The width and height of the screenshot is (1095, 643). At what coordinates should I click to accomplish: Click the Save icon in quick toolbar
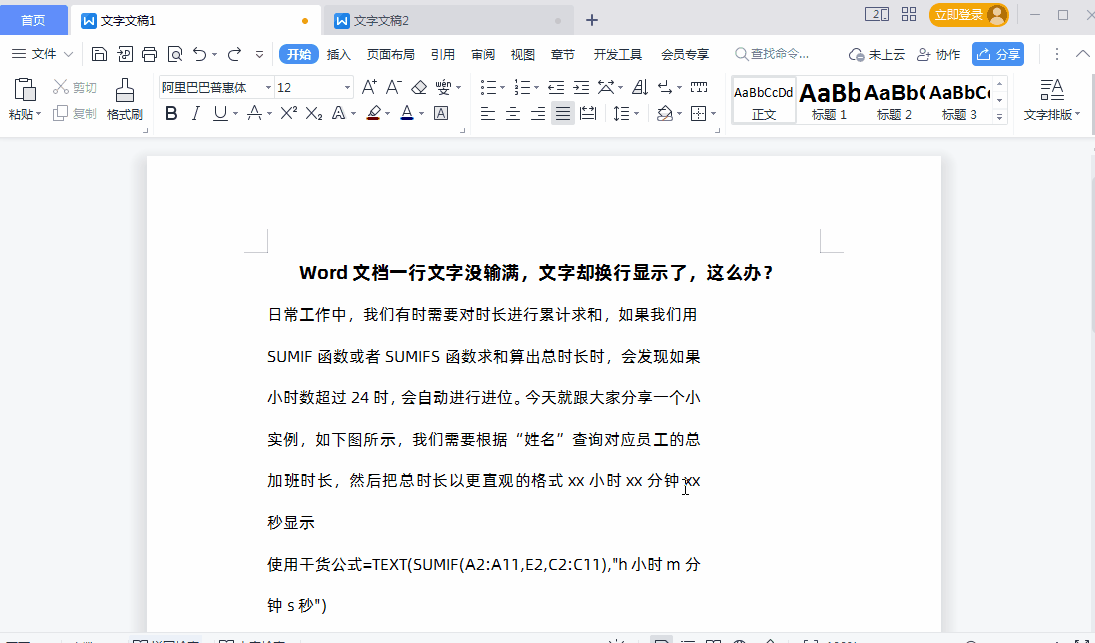pyautogui.click(x=99, y=54)
